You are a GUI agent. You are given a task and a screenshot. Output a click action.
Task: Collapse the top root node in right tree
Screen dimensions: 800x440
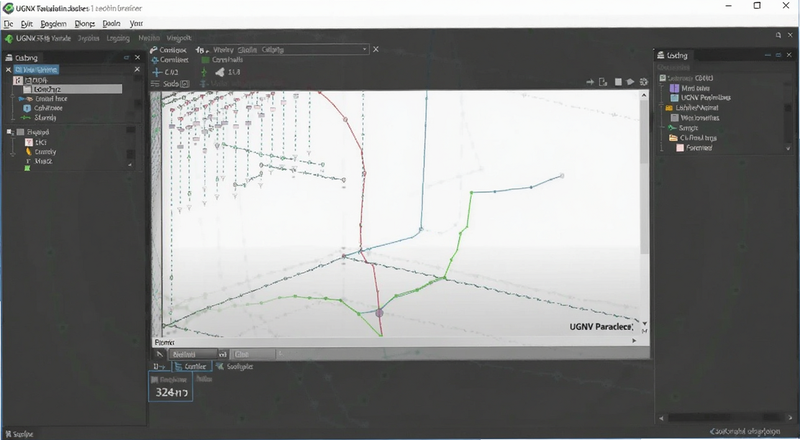[x=662, y=78]
